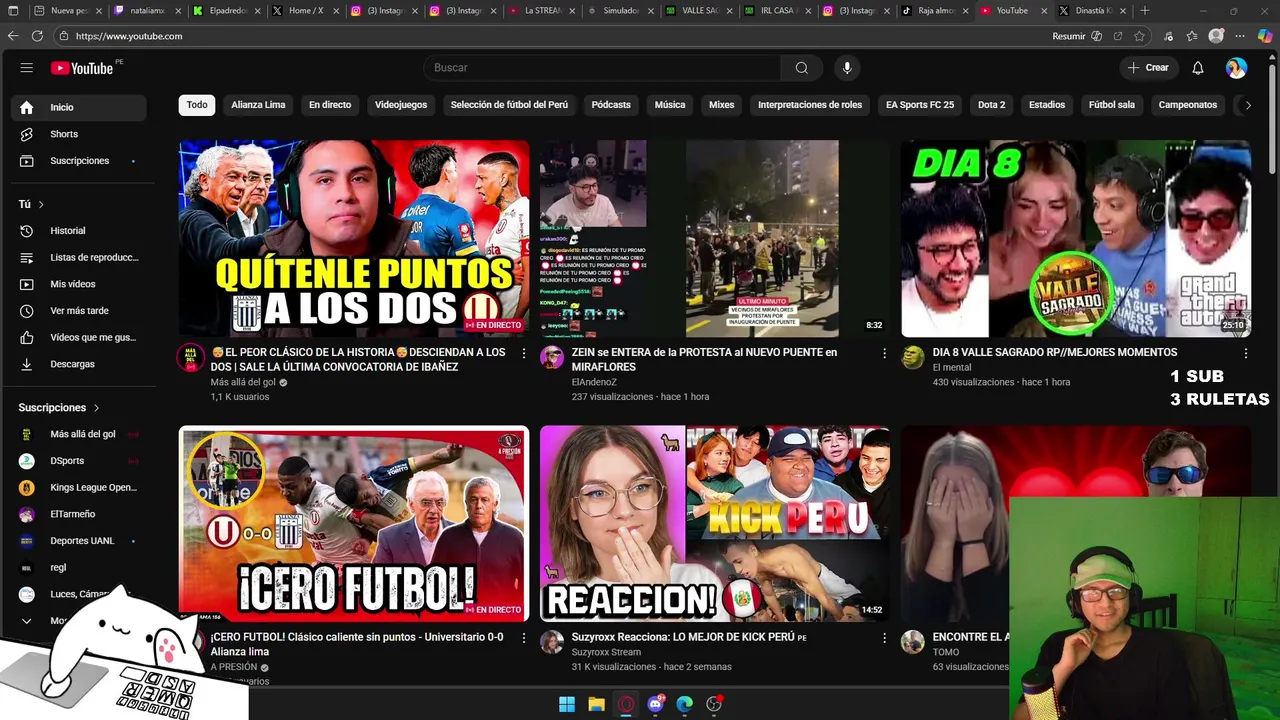Screen dimensions: 1280x720
Task: Expand the Tú section chevron
Action: tap(41, 204)
